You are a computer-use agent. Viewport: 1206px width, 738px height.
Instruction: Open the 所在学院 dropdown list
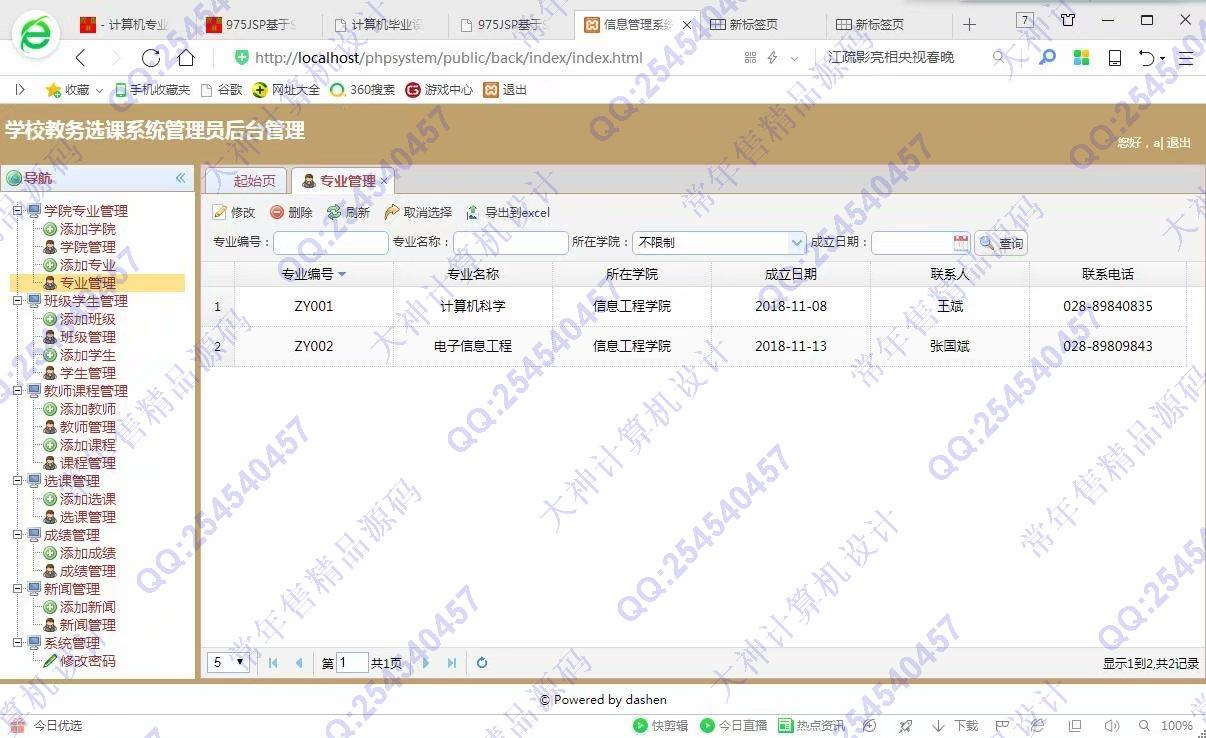click(797, 243)
